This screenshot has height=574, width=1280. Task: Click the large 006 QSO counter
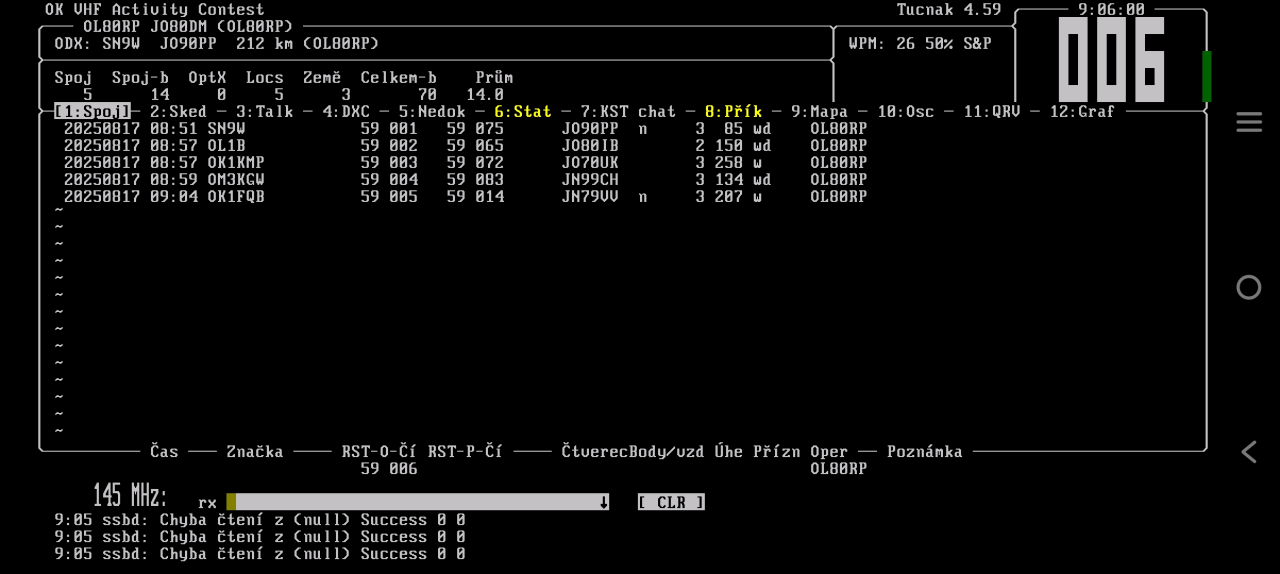coord(1111,60)
